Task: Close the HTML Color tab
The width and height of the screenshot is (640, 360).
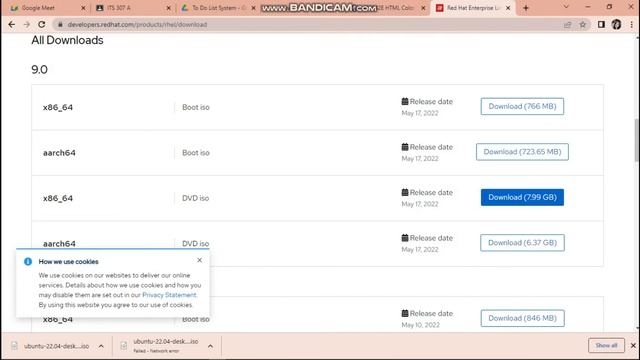Action: click(423, 8)
